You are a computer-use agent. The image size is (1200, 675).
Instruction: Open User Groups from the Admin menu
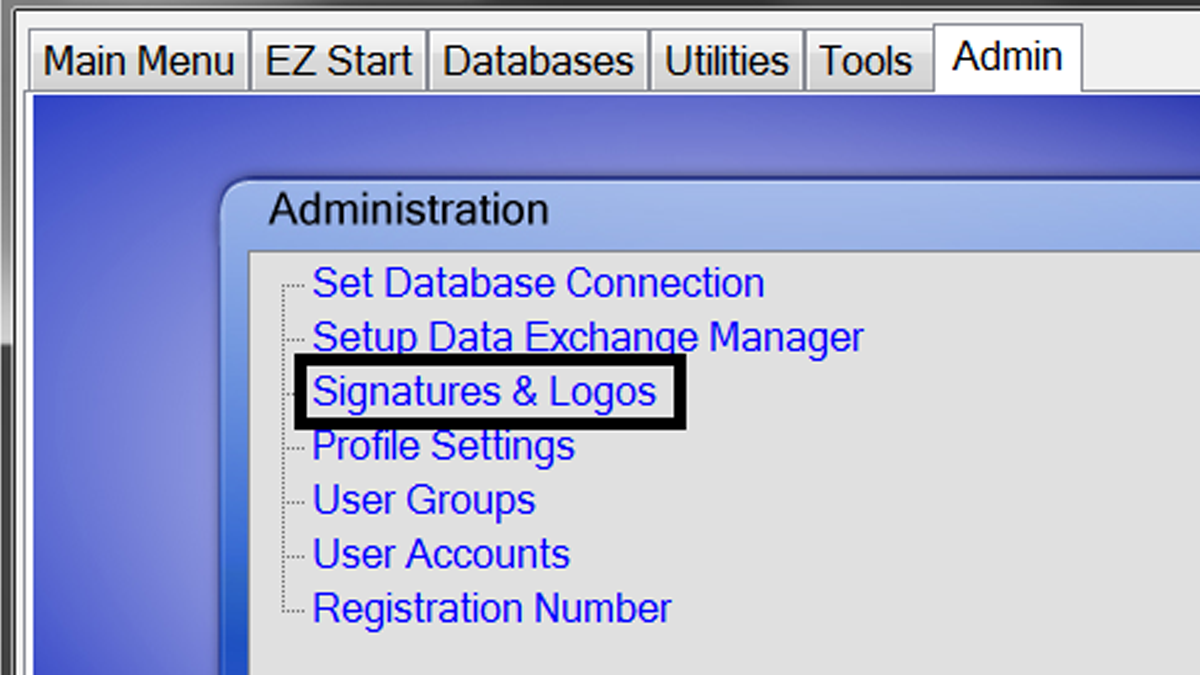click(422, 499)
